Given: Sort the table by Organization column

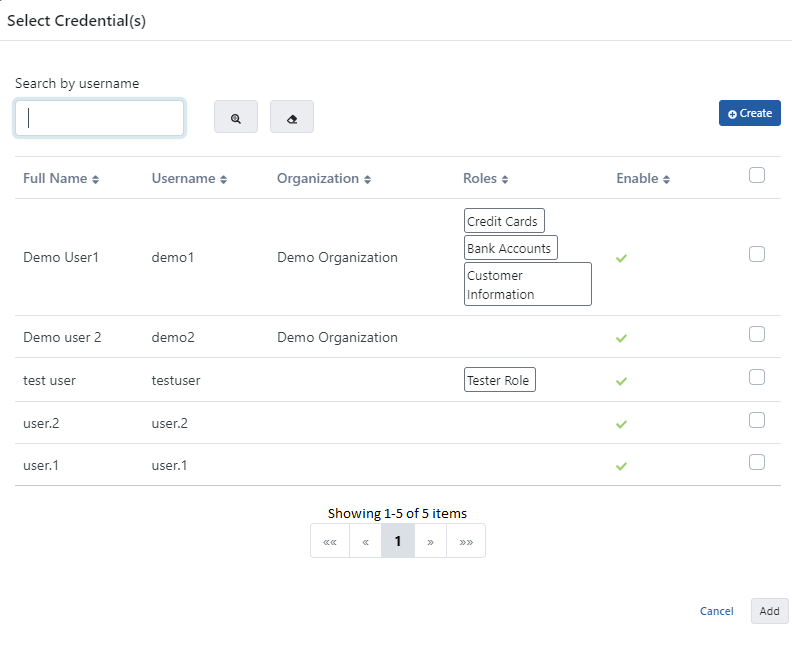Looking at the screenshot, I should tap(323, 179).
